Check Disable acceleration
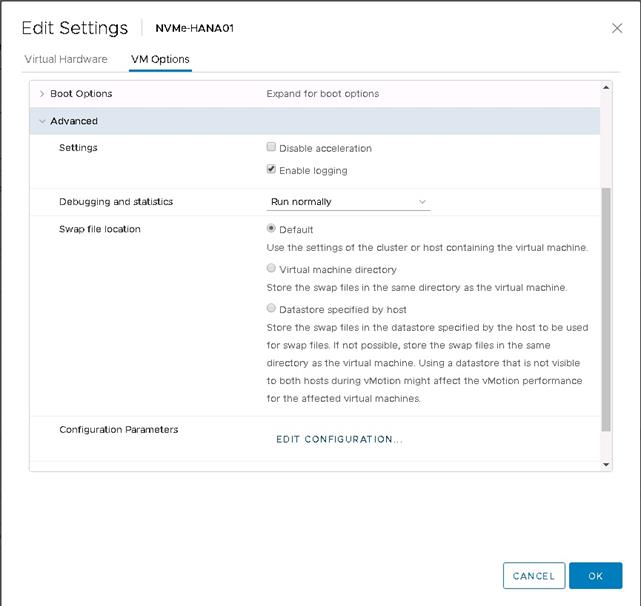Screen dimensions: 641x606 pos(271,147)
